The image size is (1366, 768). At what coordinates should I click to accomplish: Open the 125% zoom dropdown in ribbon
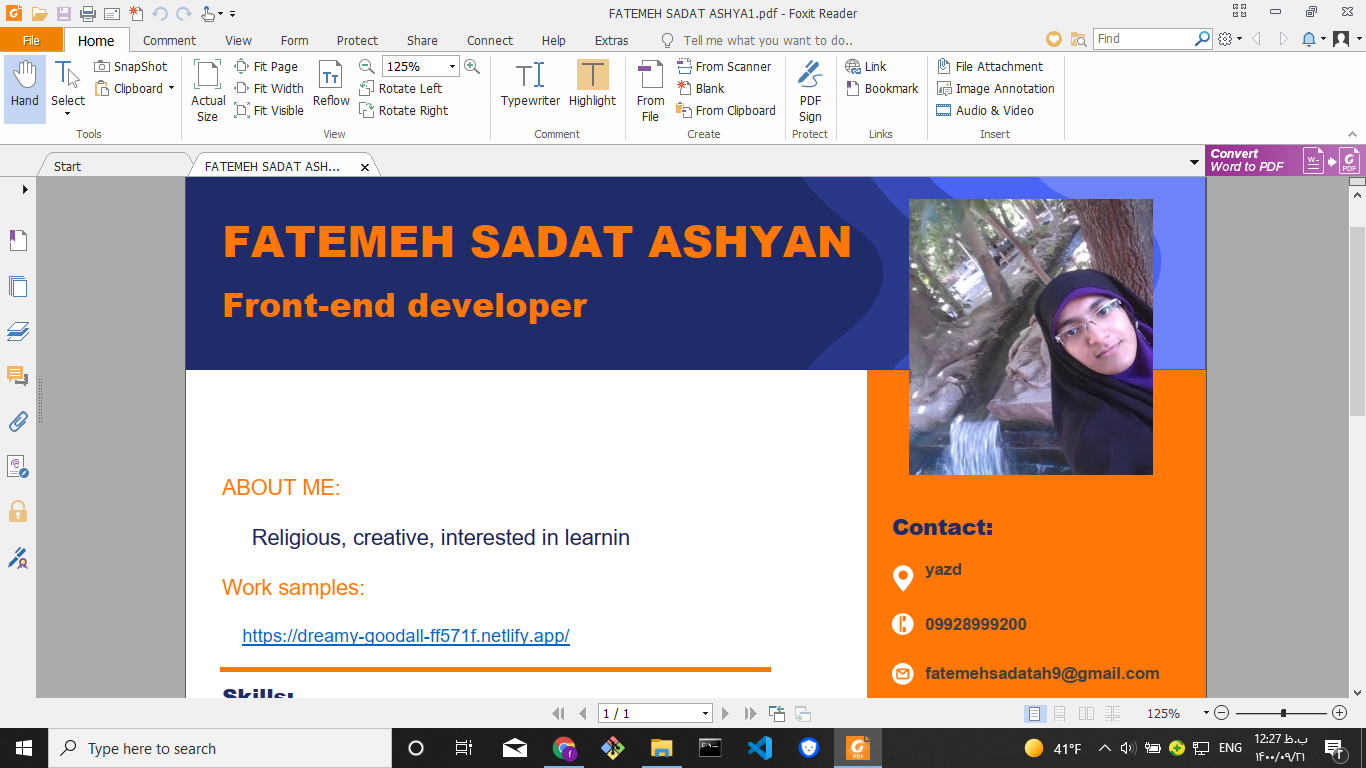(452, 66)
